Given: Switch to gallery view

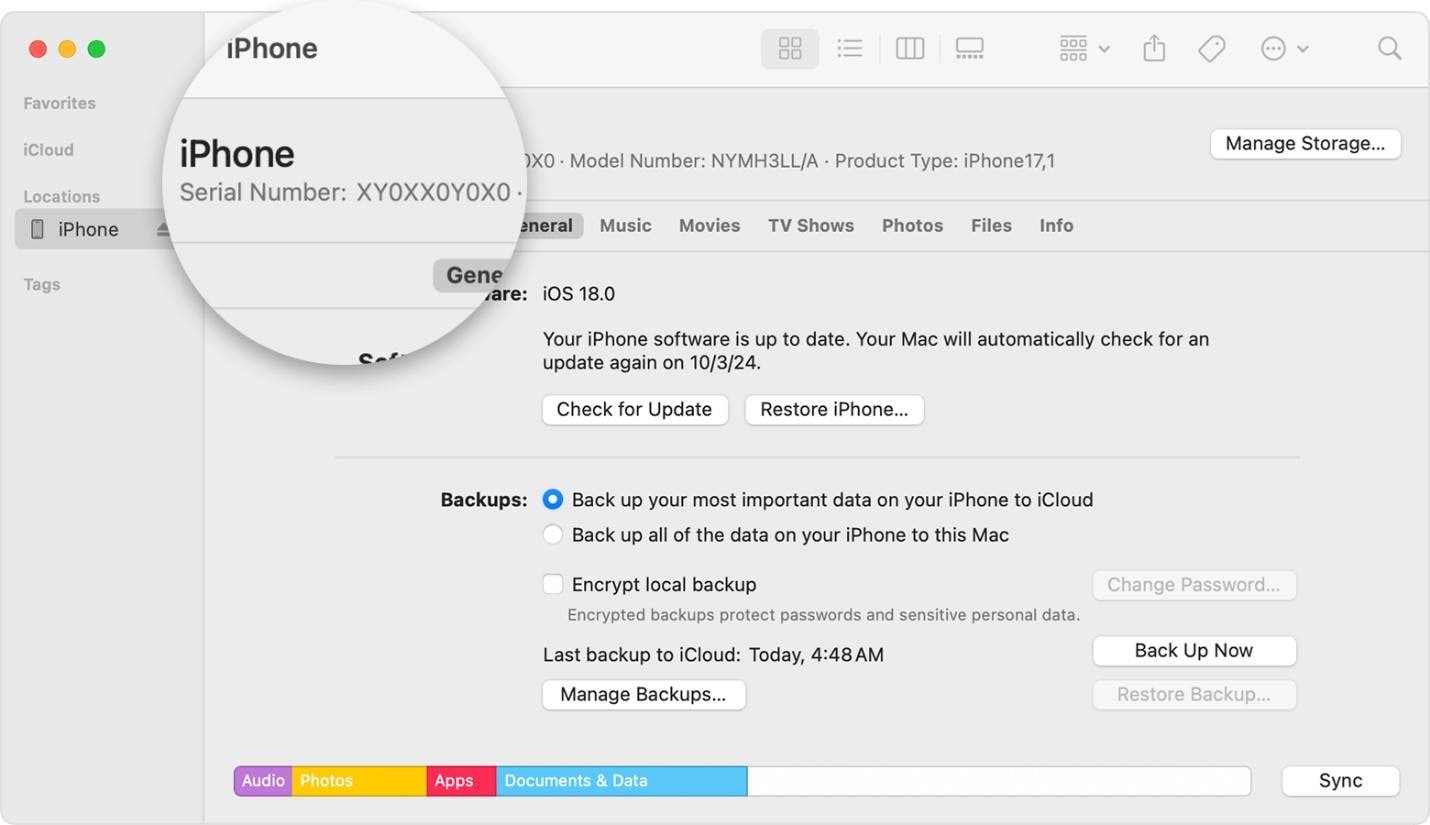Looking at the screenshot, I should pyautogui.click(x=968, y=48).
